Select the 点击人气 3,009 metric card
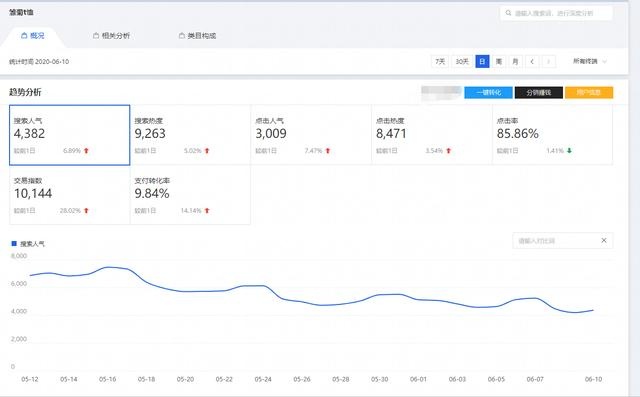The image size is (640, 397). (311, 135)
